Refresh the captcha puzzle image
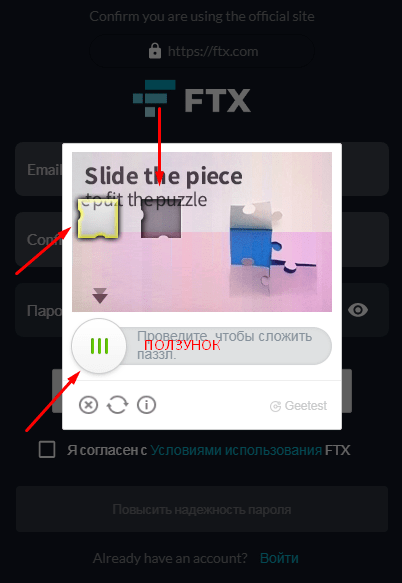 tap(118, 405)
